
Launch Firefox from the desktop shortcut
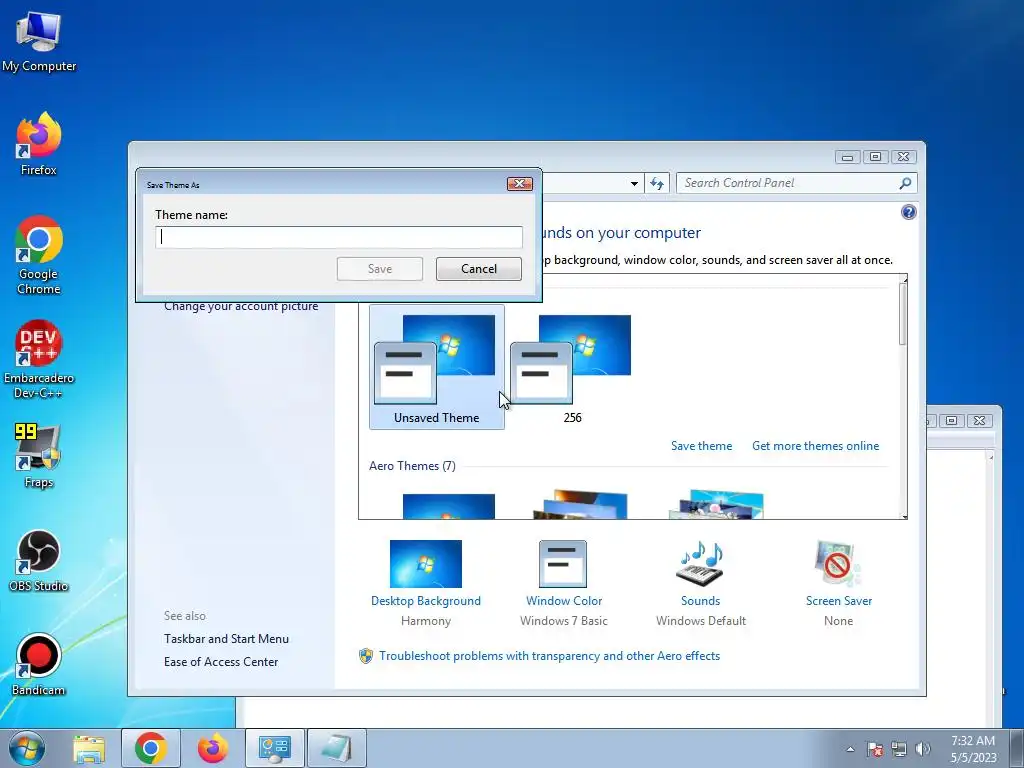(39, 144)
